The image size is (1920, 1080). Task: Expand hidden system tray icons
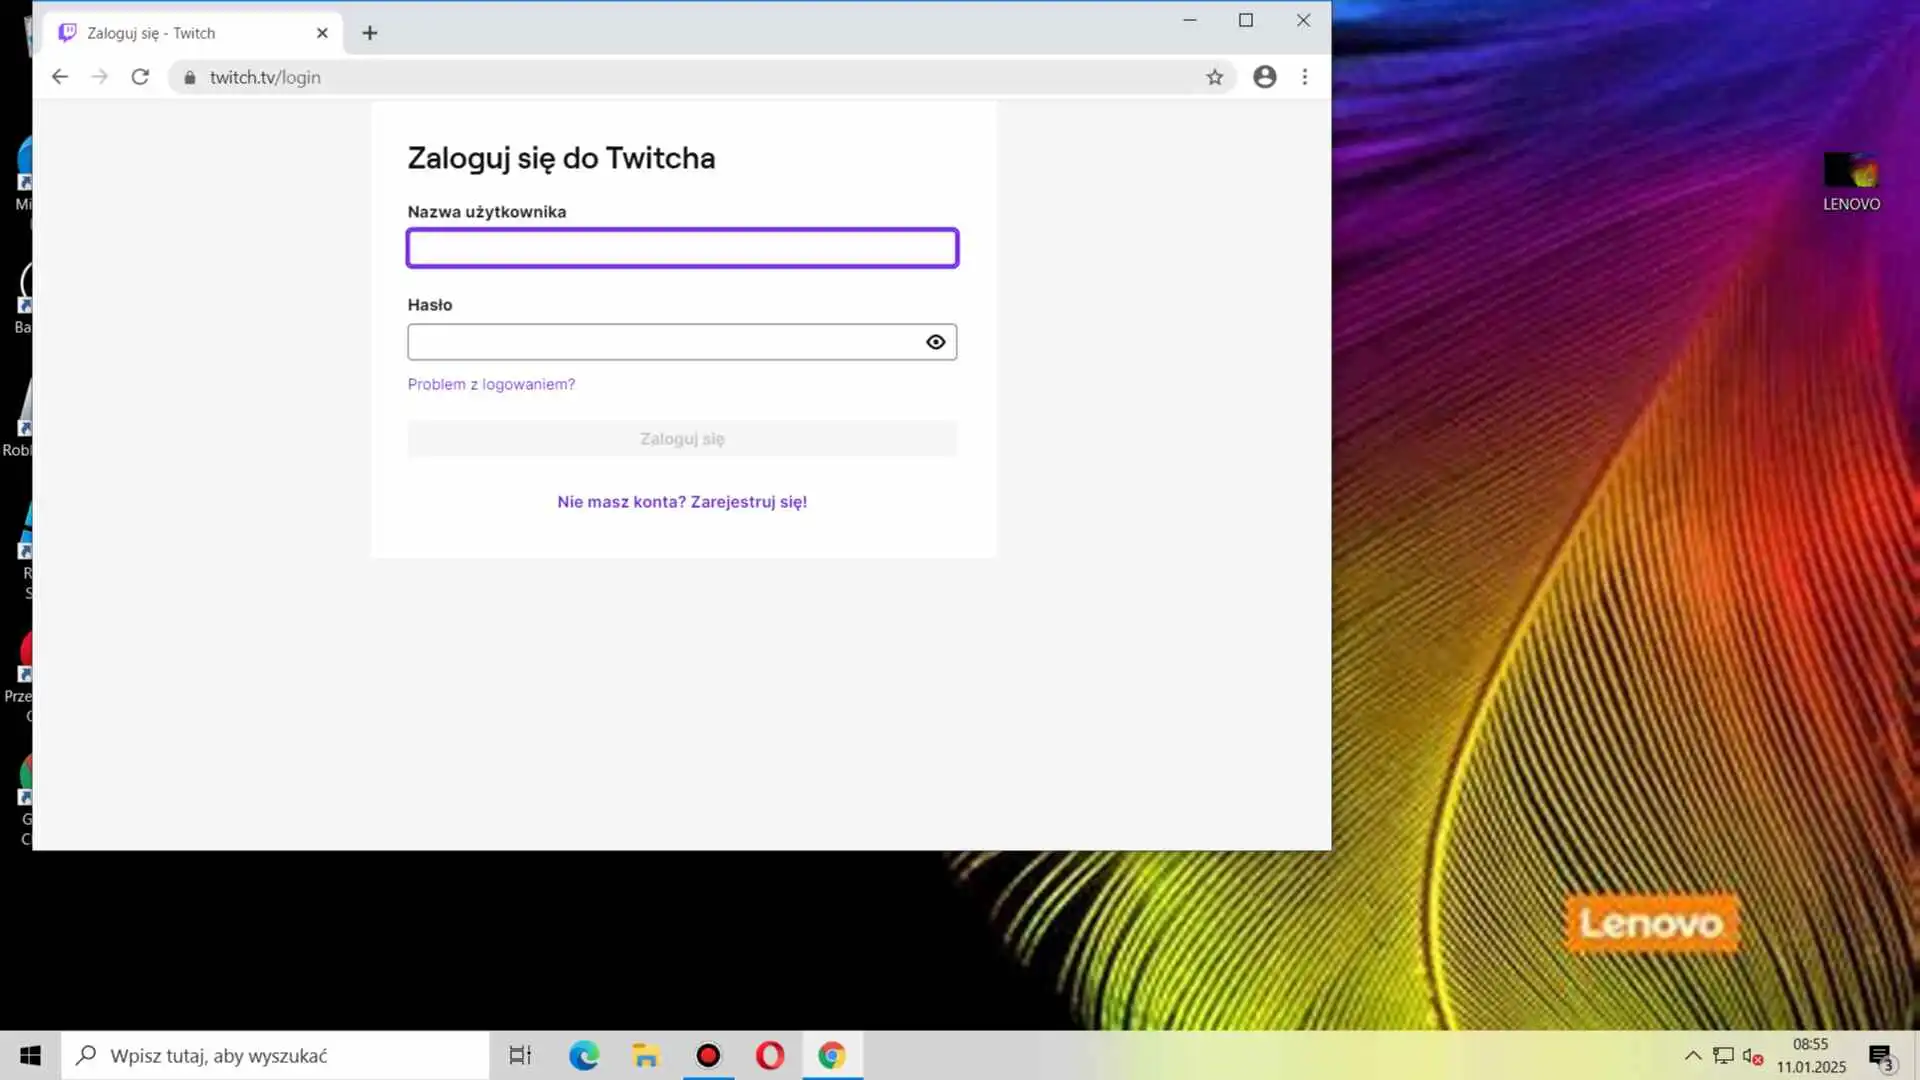click(x=1692, y=1055)
